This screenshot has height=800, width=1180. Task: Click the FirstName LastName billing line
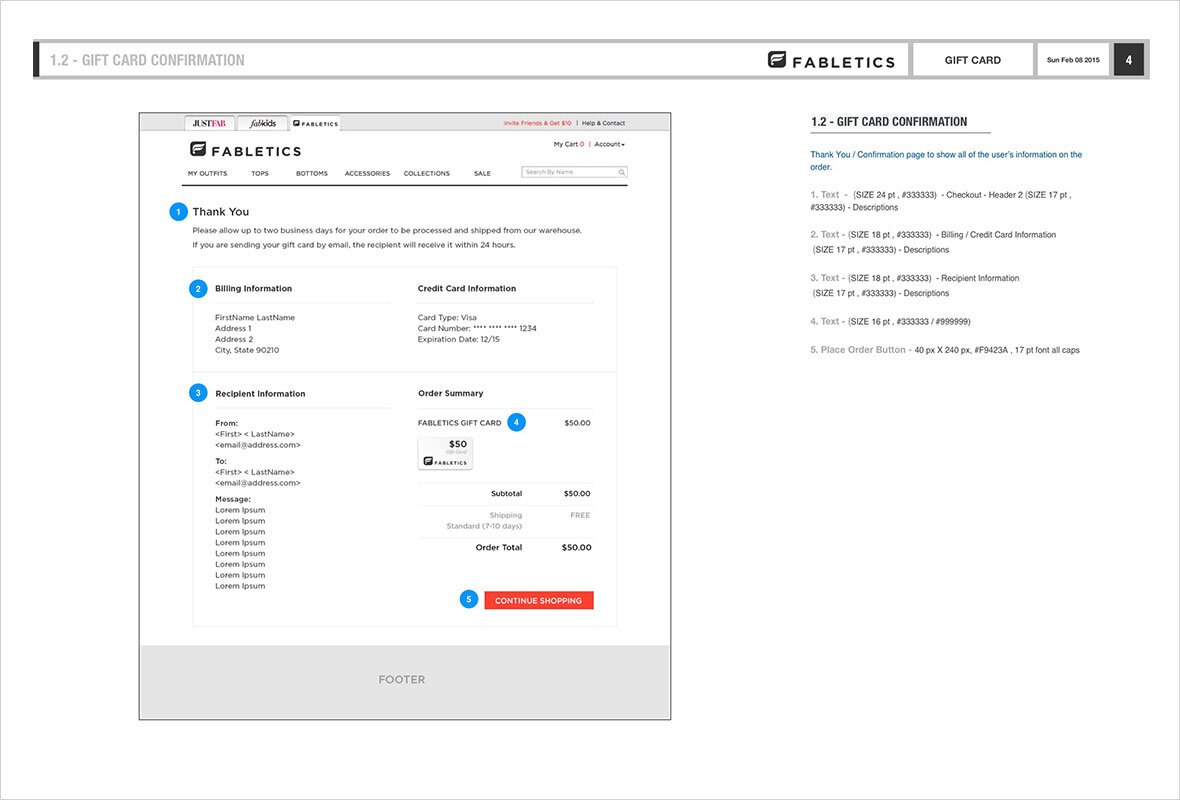pyautogui.click(x=255, y=318)
